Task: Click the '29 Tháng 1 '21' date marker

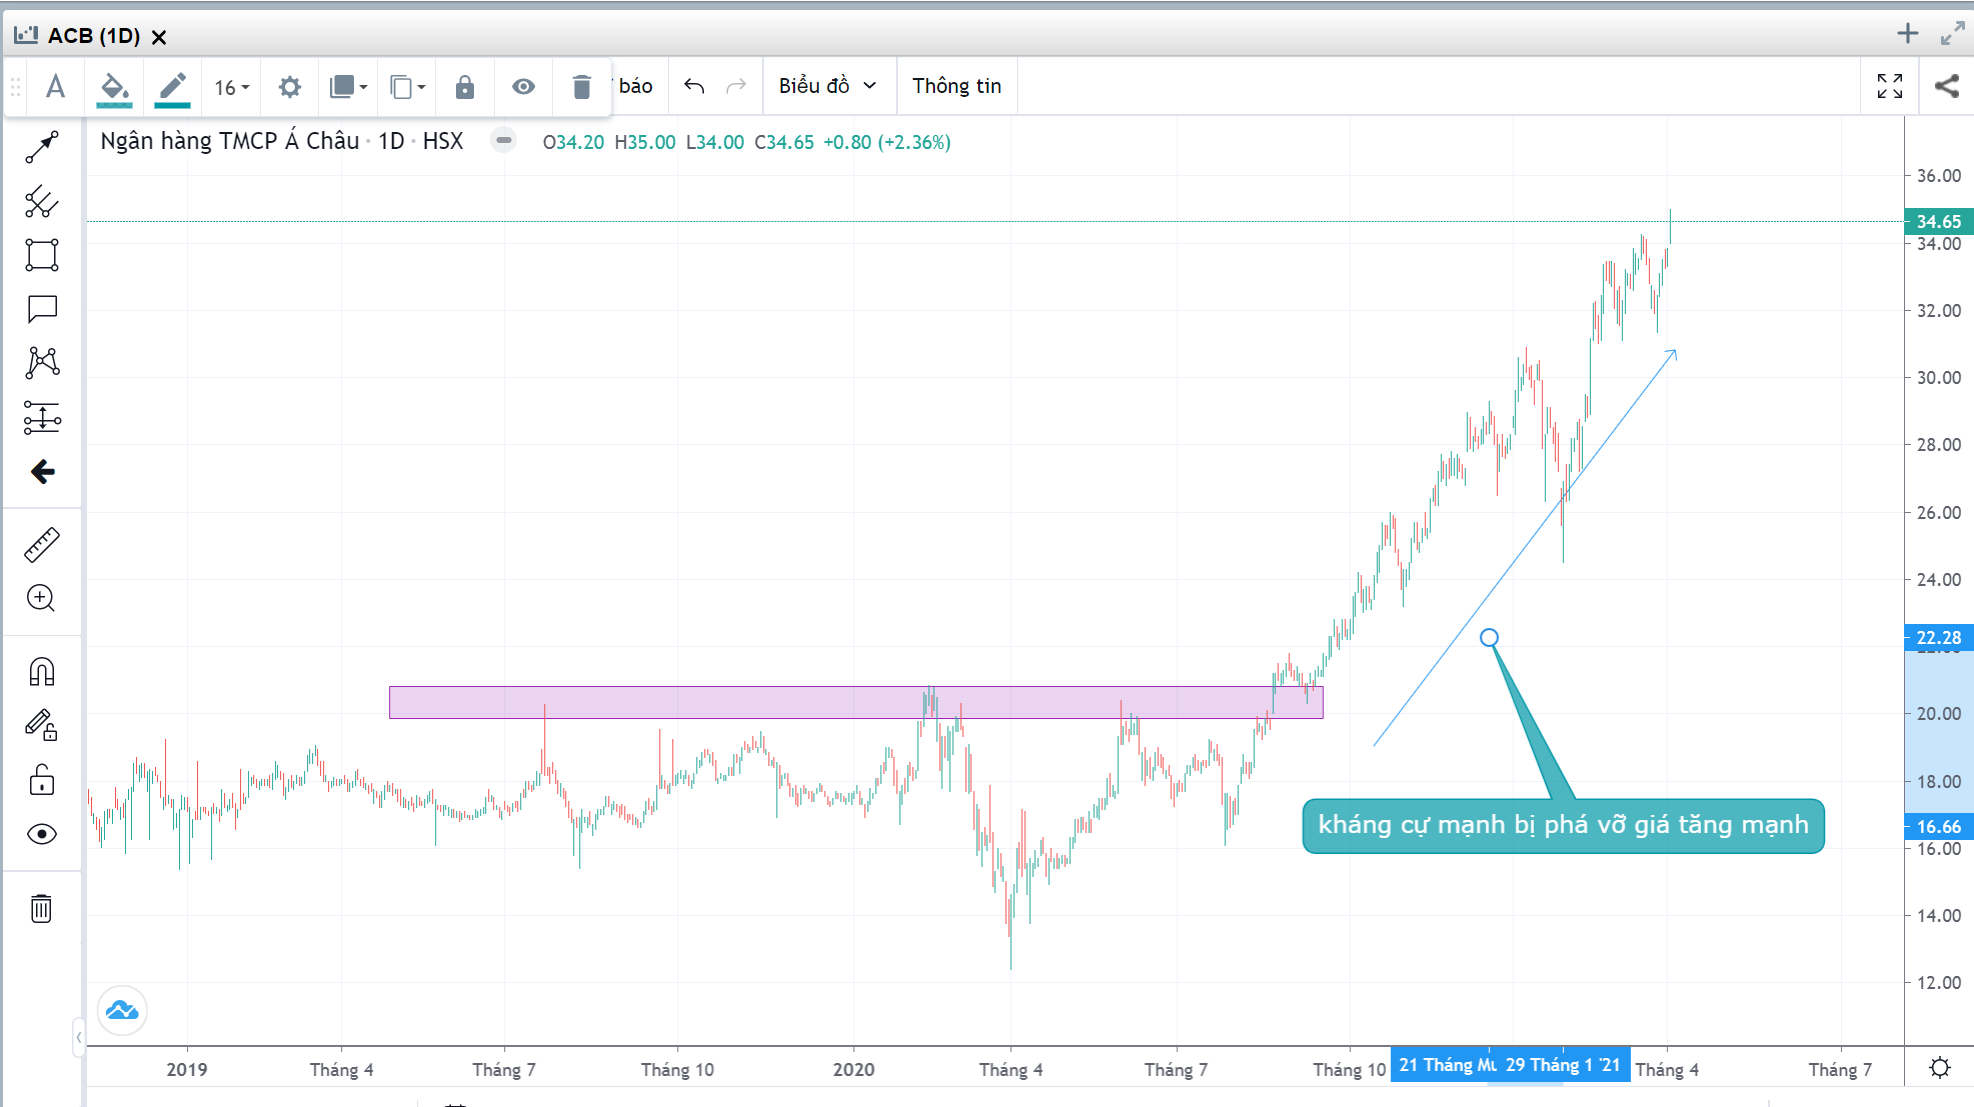Action: coord(1564,1065)
